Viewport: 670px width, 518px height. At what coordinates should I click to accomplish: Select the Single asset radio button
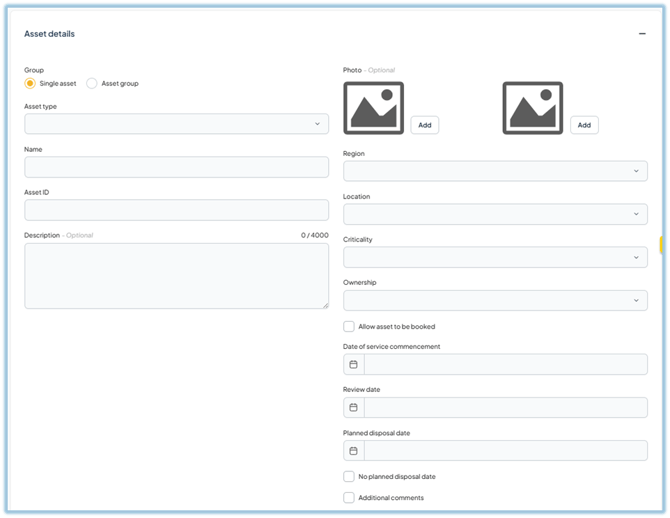pyautogui.click(x=30, y=83)
